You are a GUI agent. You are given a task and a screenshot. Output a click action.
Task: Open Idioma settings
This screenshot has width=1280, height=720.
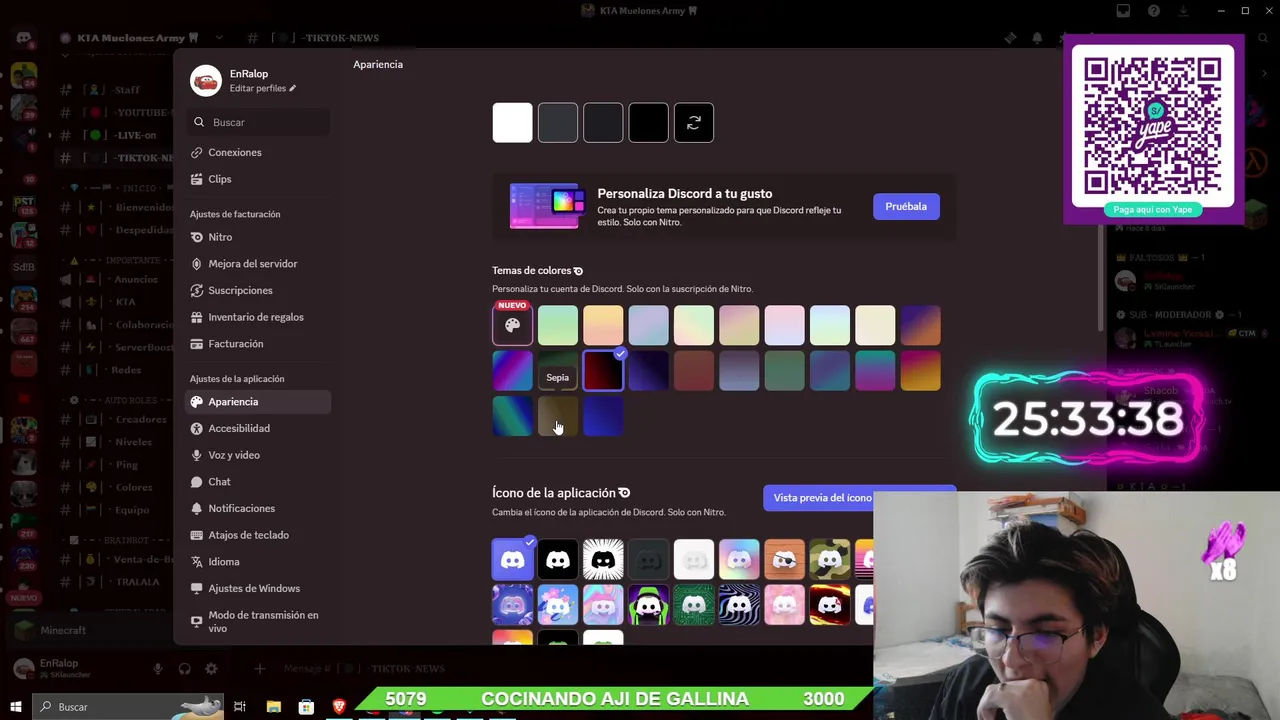point(258,562)
